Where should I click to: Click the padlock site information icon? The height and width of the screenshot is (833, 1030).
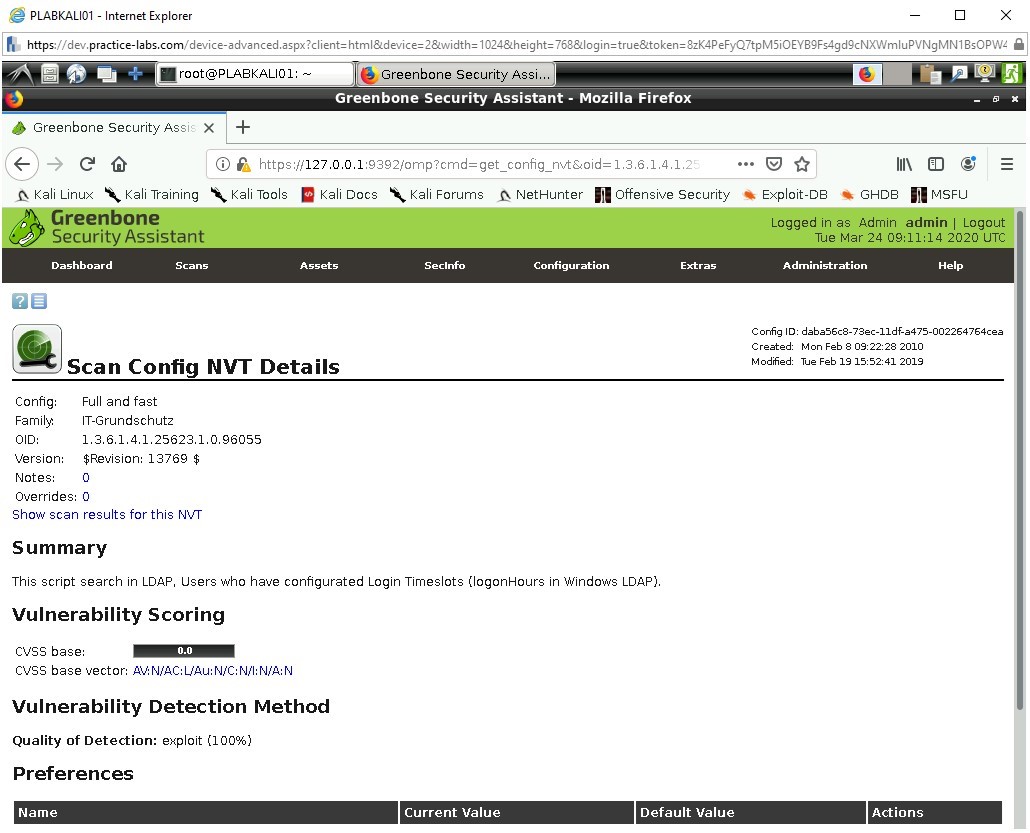[243, 163]
